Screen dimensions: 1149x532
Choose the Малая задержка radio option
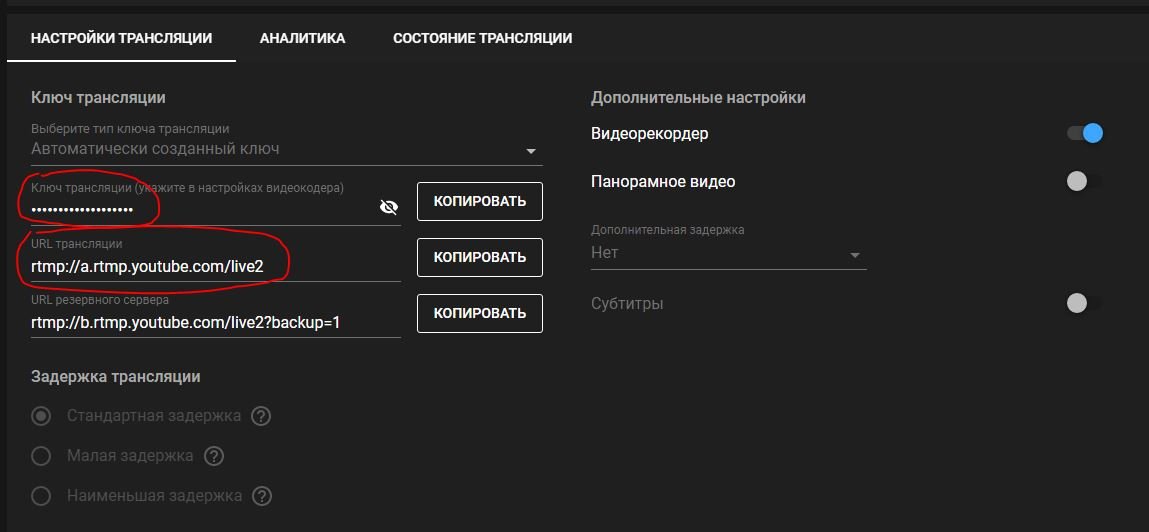pos(41,456)
